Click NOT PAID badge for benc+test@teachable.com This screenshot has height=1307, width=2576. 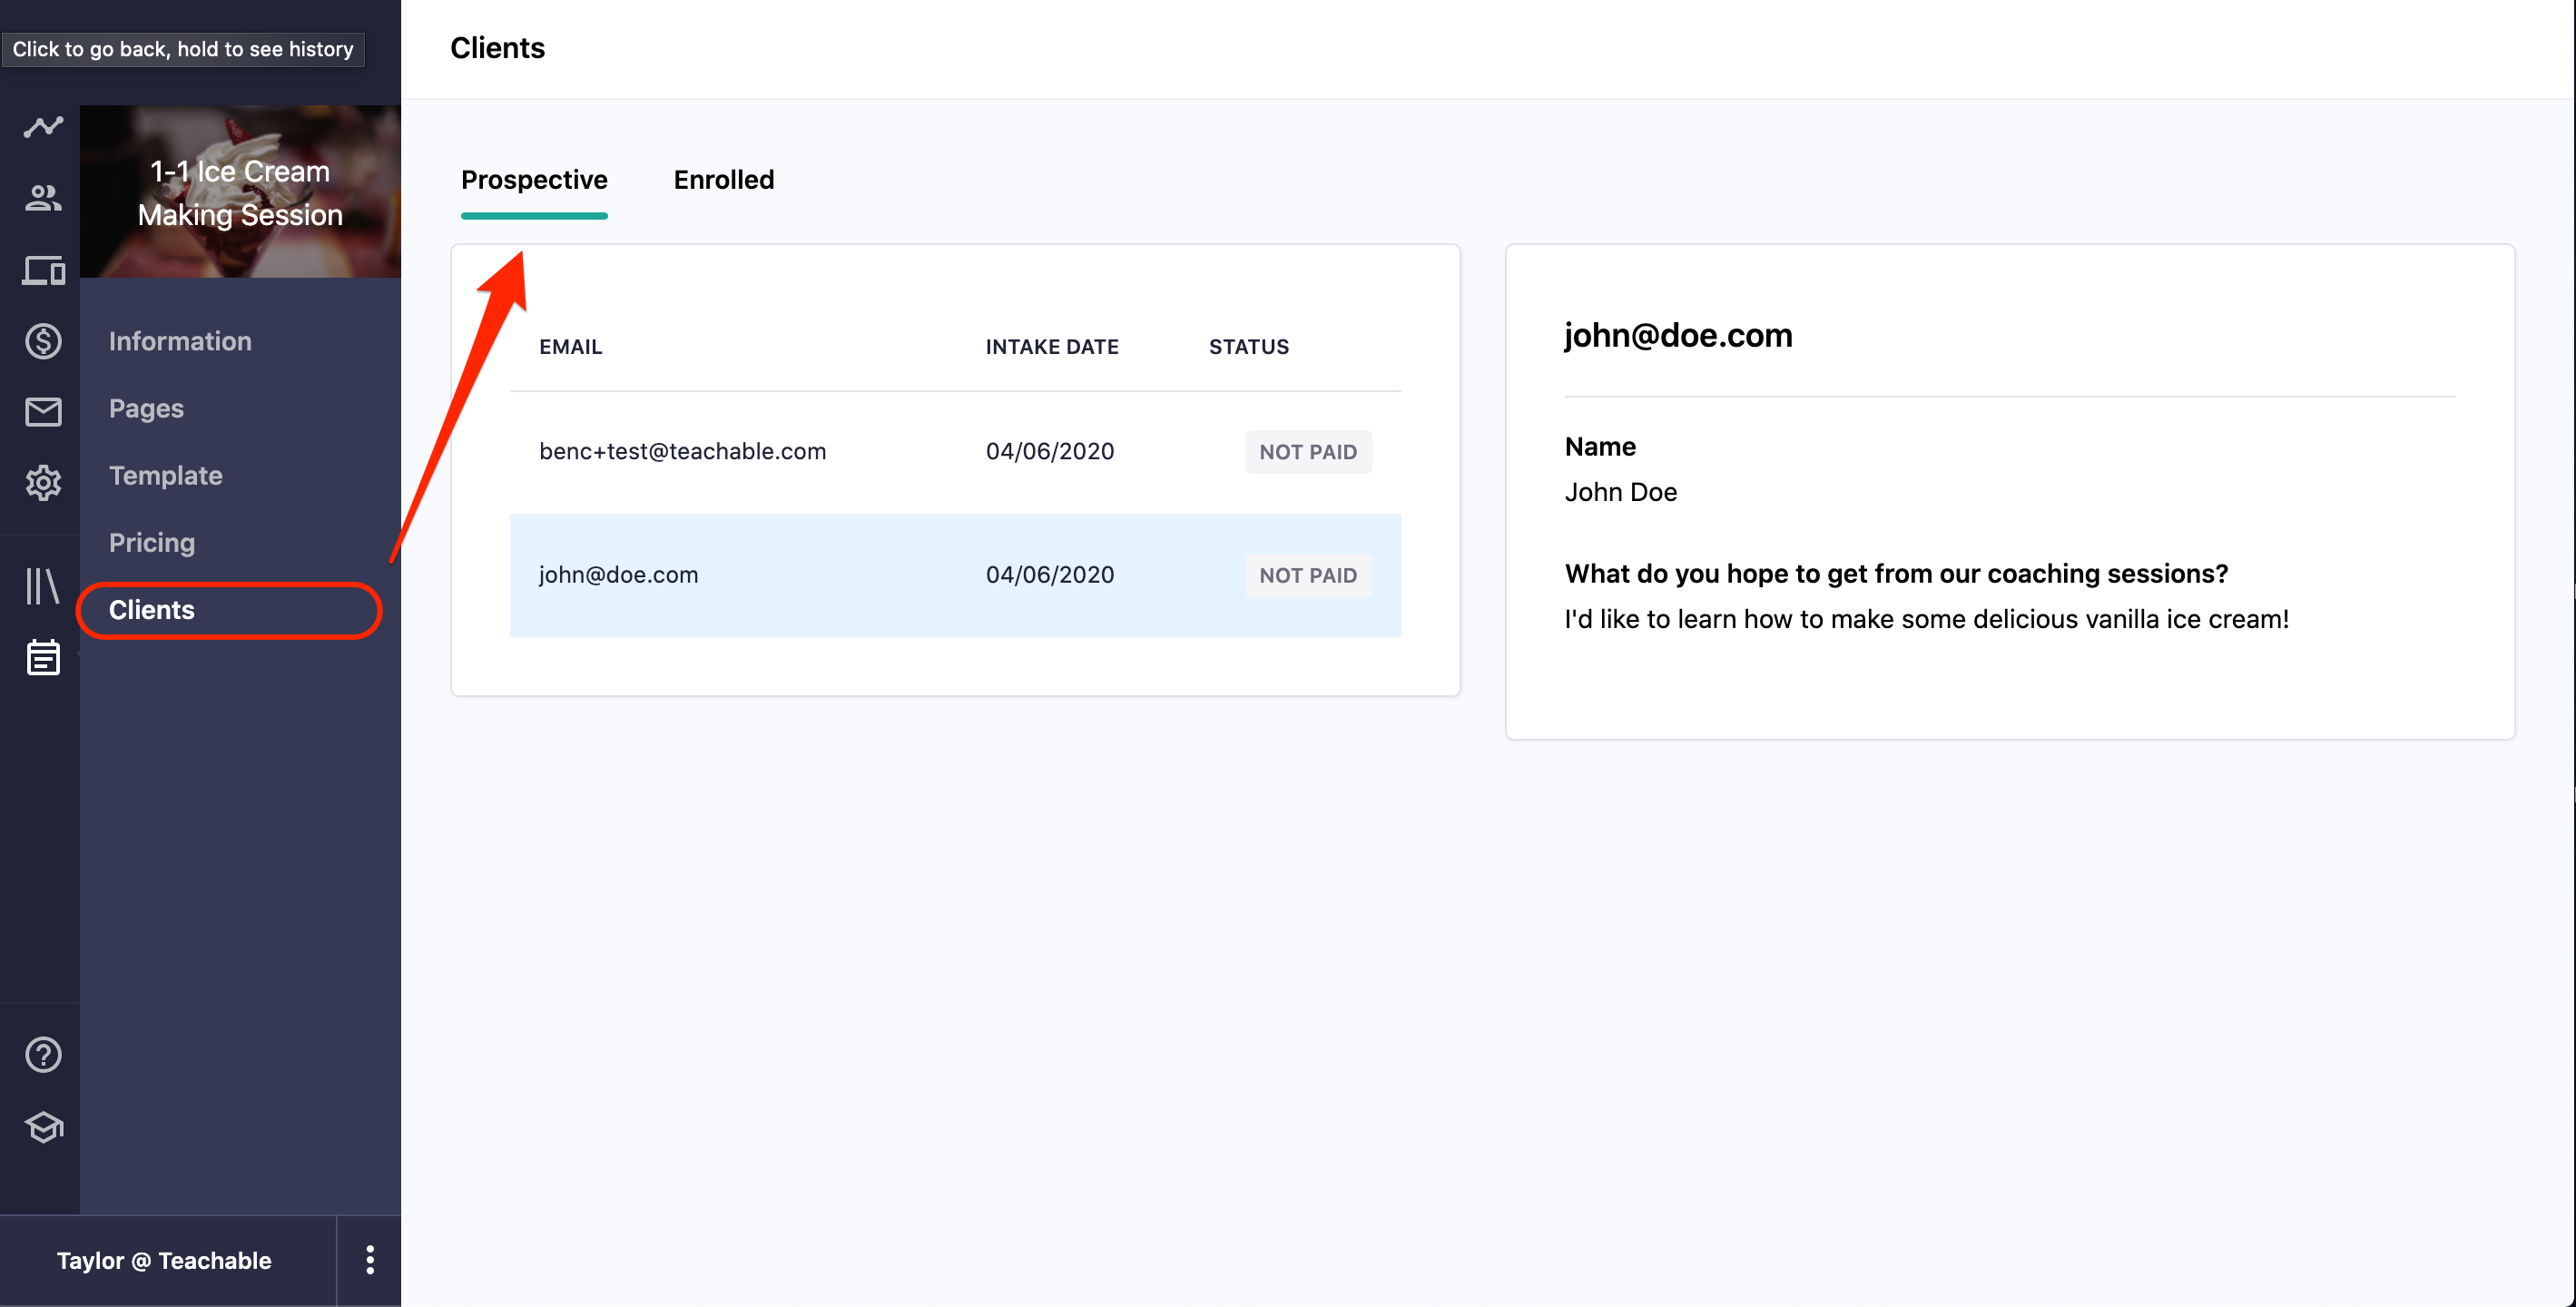[1308, 452]
